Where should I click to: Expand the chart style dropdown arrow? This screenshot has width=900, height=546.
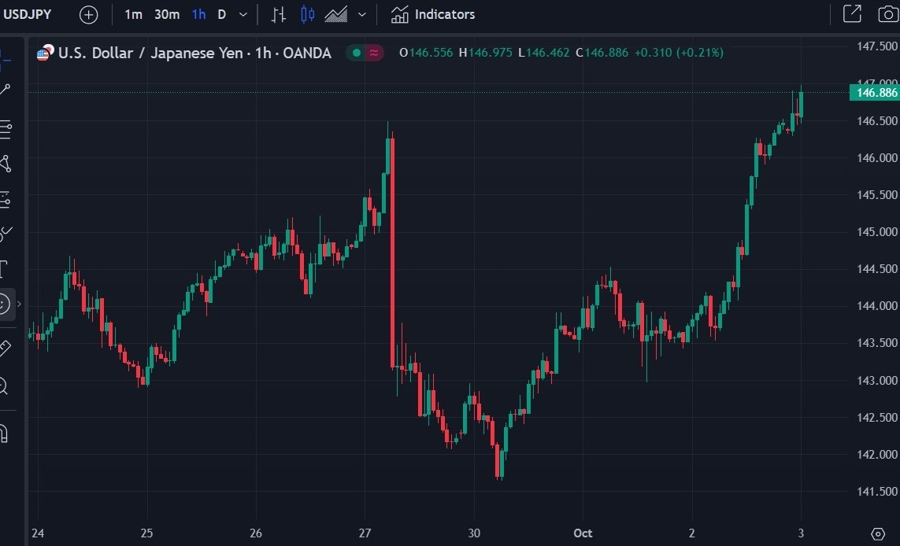tap(362, 15)
